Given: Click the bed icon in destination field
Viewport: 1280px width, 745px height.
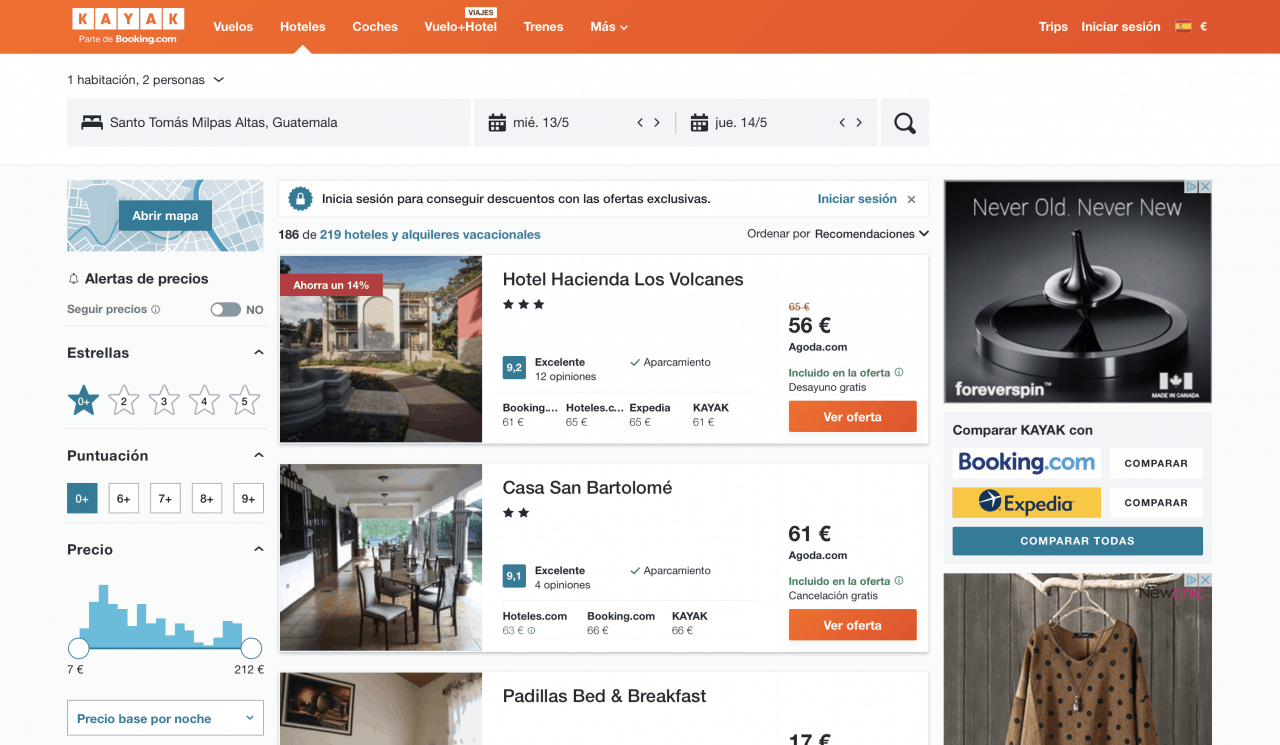Looking at the screenshot, I should [92, 123].
